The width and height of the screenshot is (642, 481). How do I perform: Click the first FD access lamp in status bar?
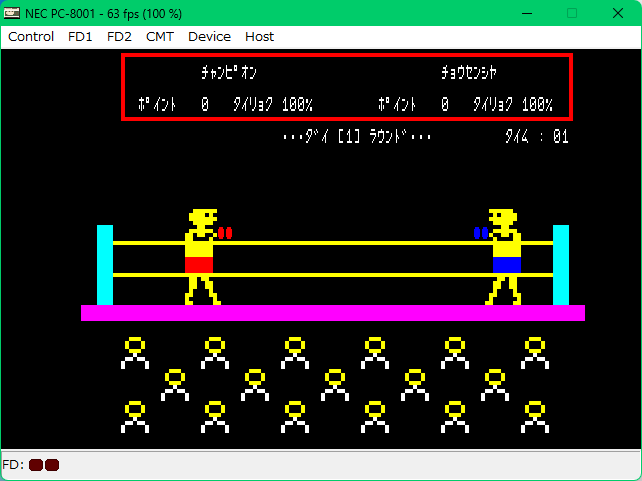point(36,465)
